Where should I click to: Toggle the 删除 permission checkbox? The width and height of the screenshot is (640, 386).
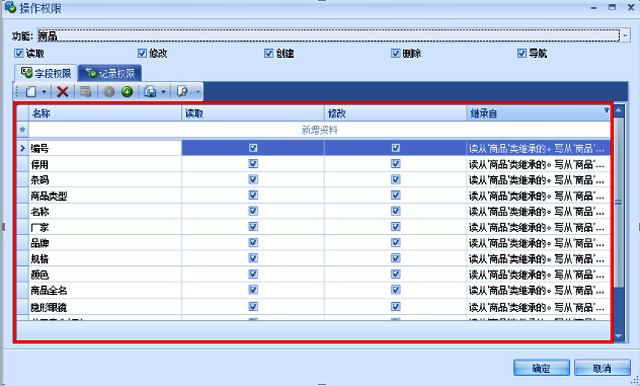pos(395,53)
